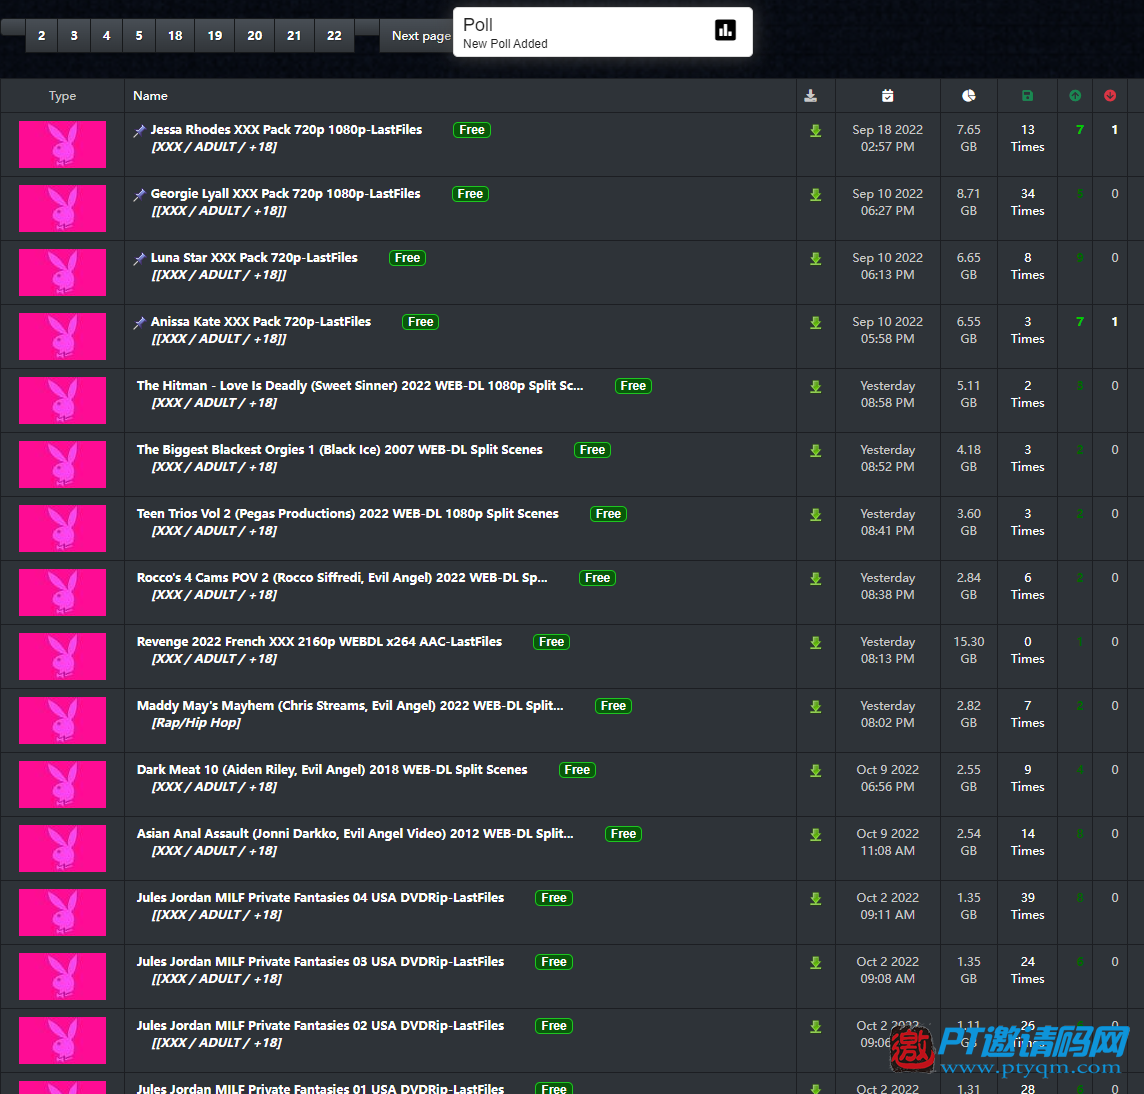Download arrow for Teen Trios Vol 2
The image size is (1144, 1094).
coord(816,515)
